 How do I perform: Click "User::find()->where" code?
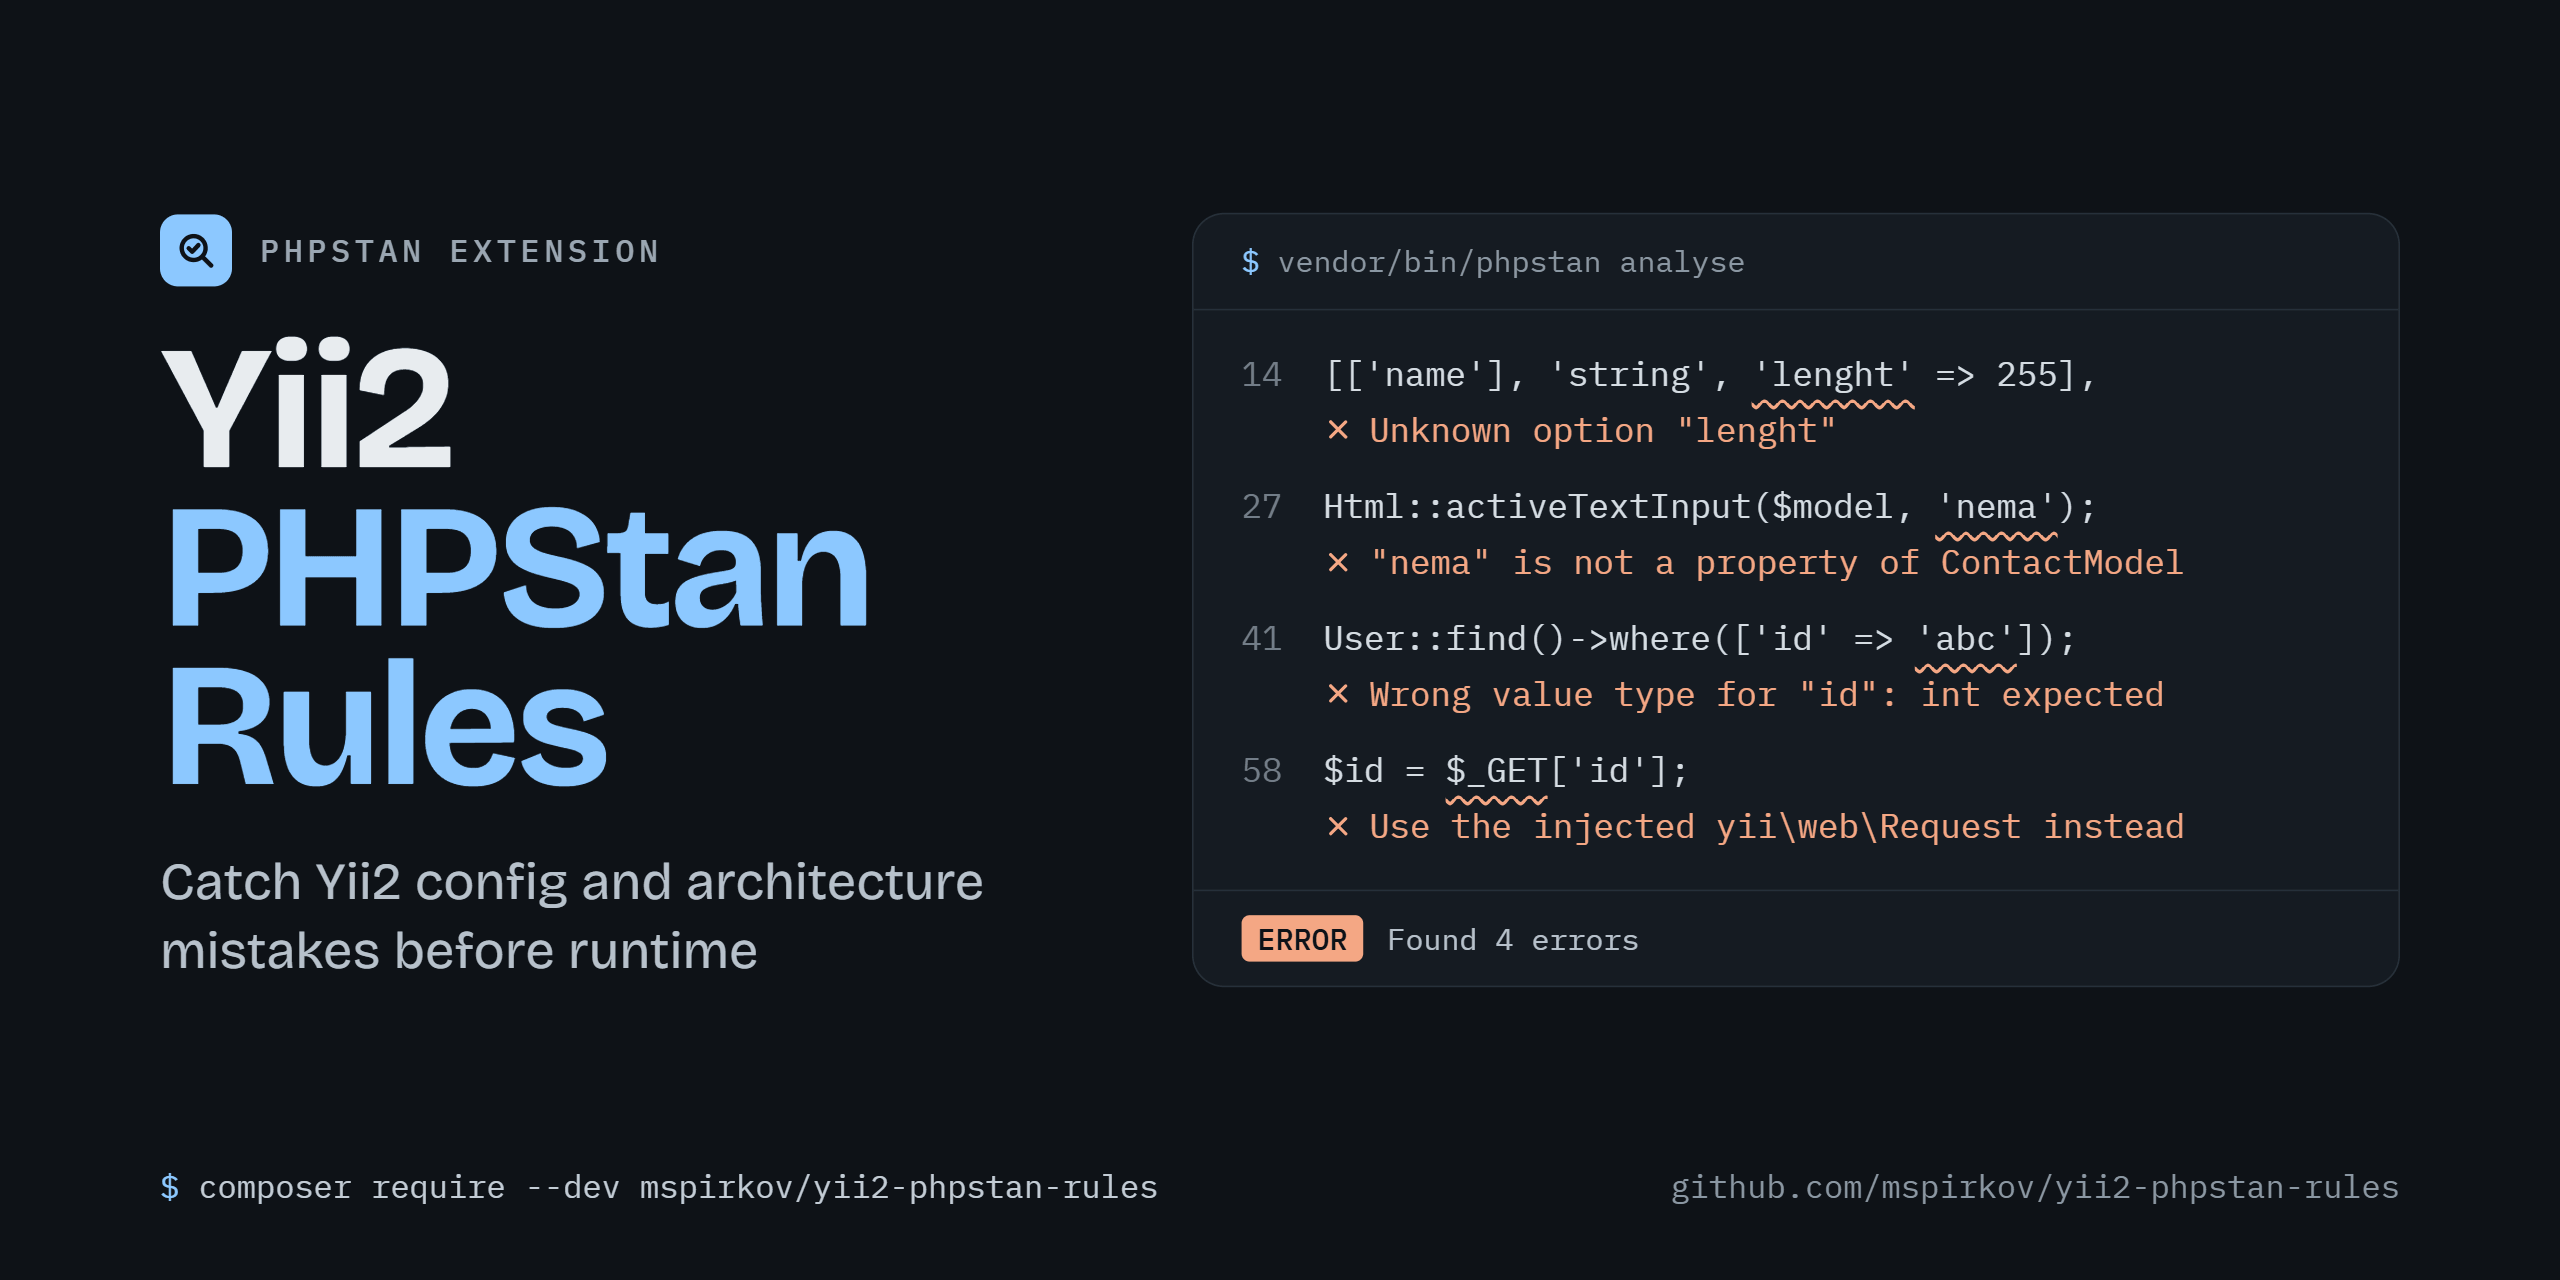pos(1517,639)
